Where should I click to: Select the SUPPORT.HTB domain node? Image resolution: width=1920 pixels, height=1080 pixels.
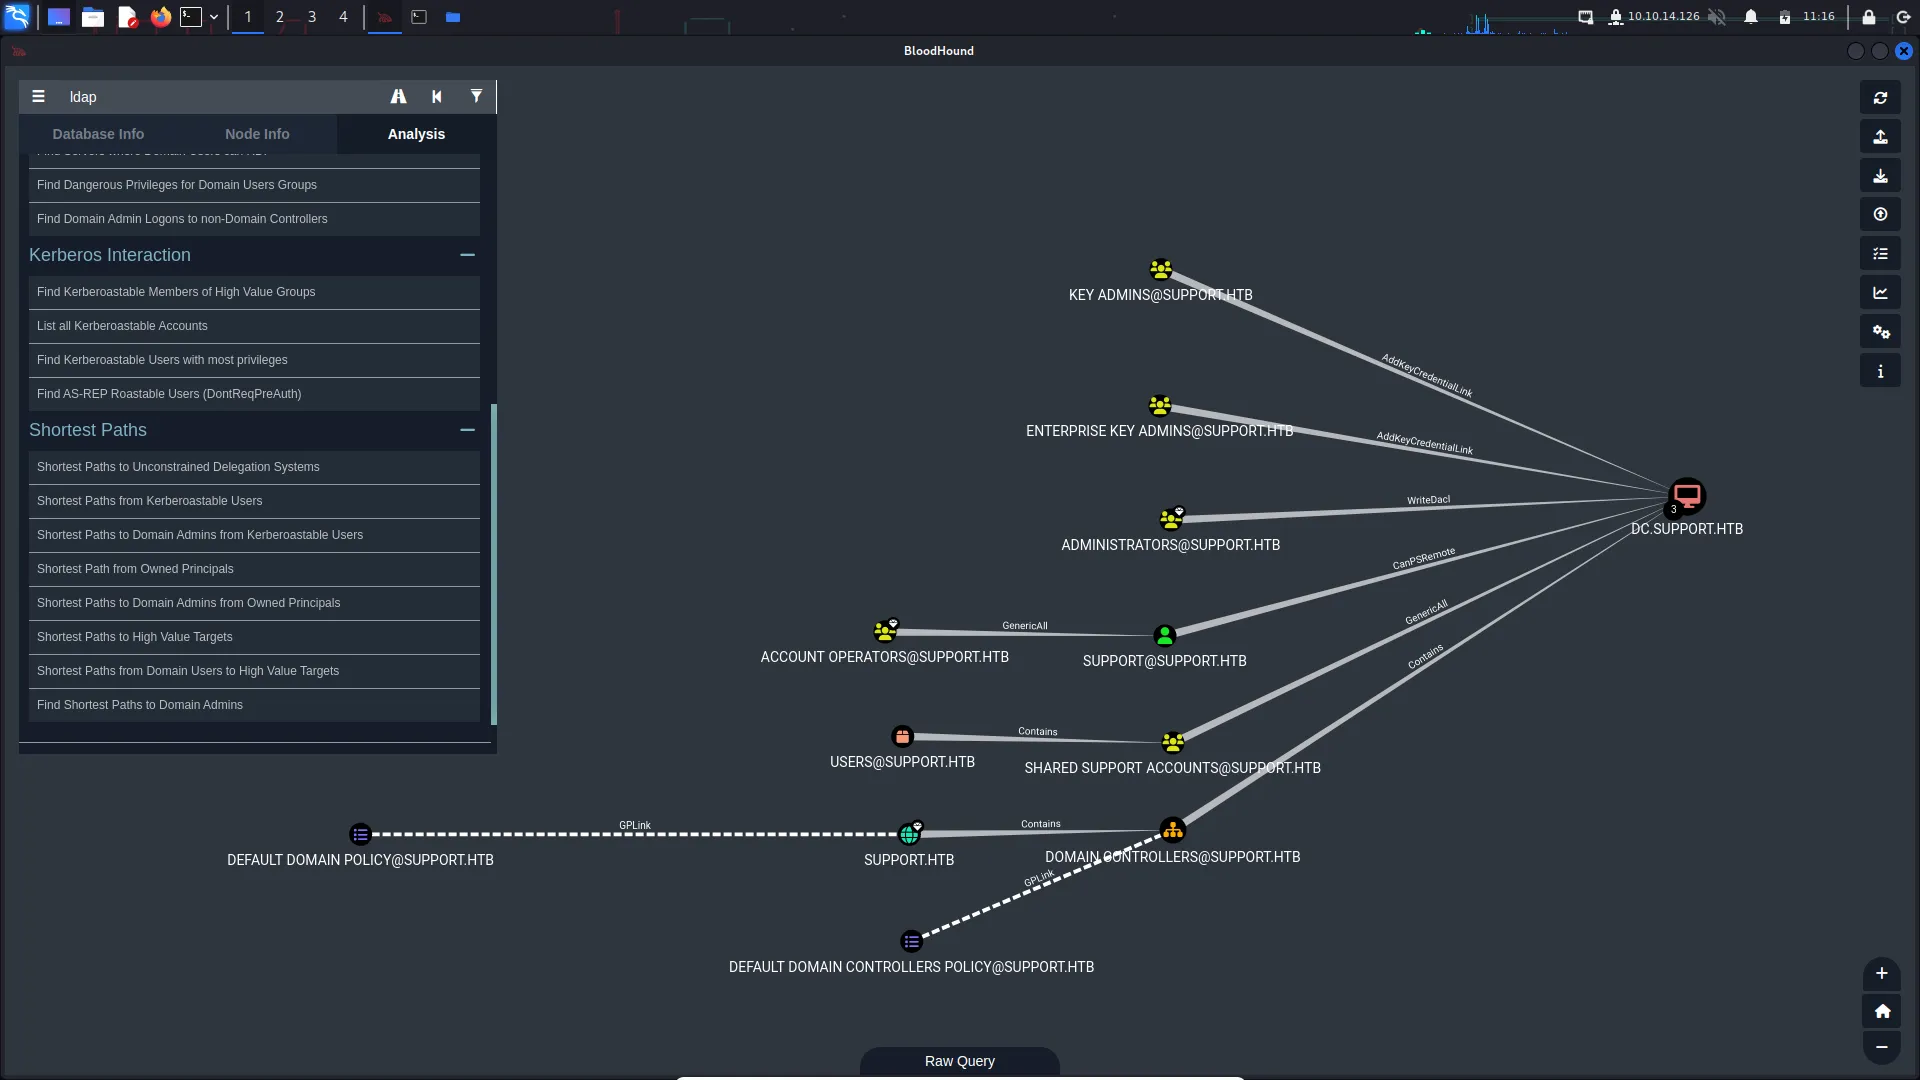(x=909, y=834)
